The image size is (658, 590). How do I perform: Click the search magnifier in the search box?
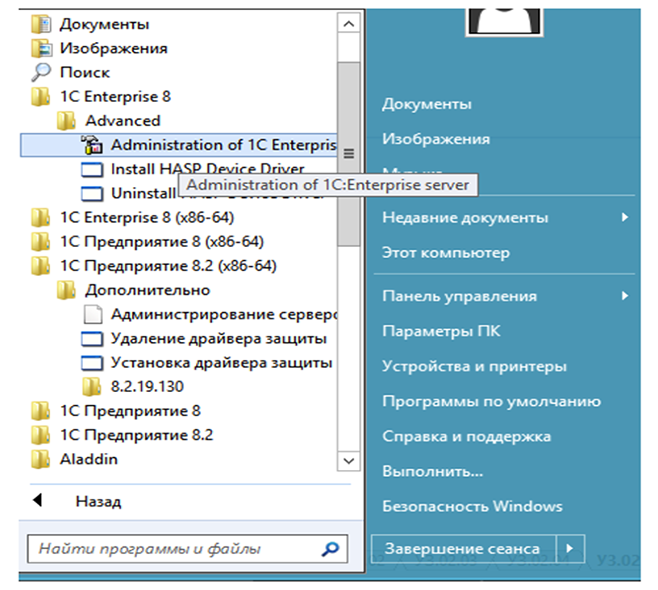tap(330, 548)
